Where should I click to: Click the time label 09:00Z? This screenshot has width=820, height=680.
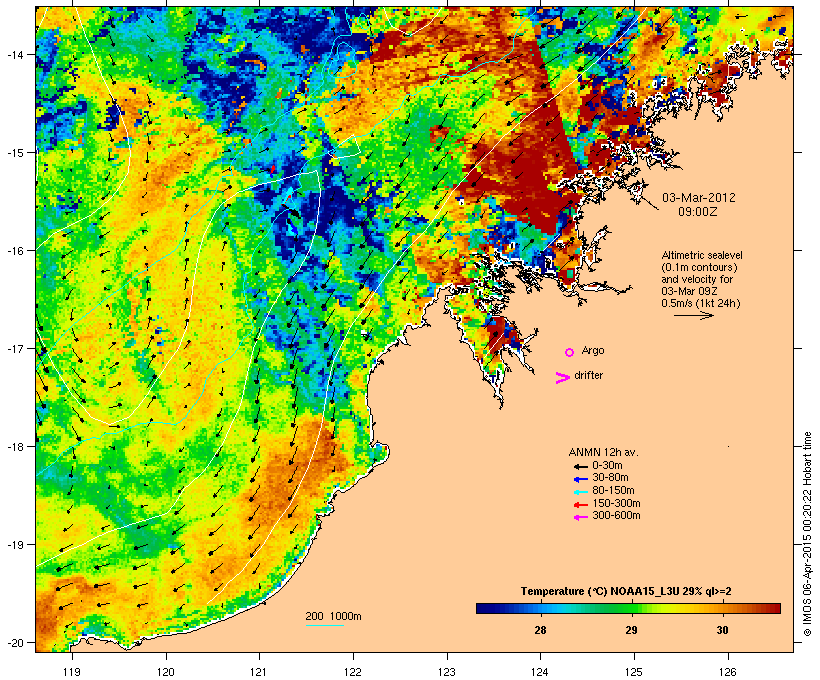pyautogui.click(x=698, y=212)
